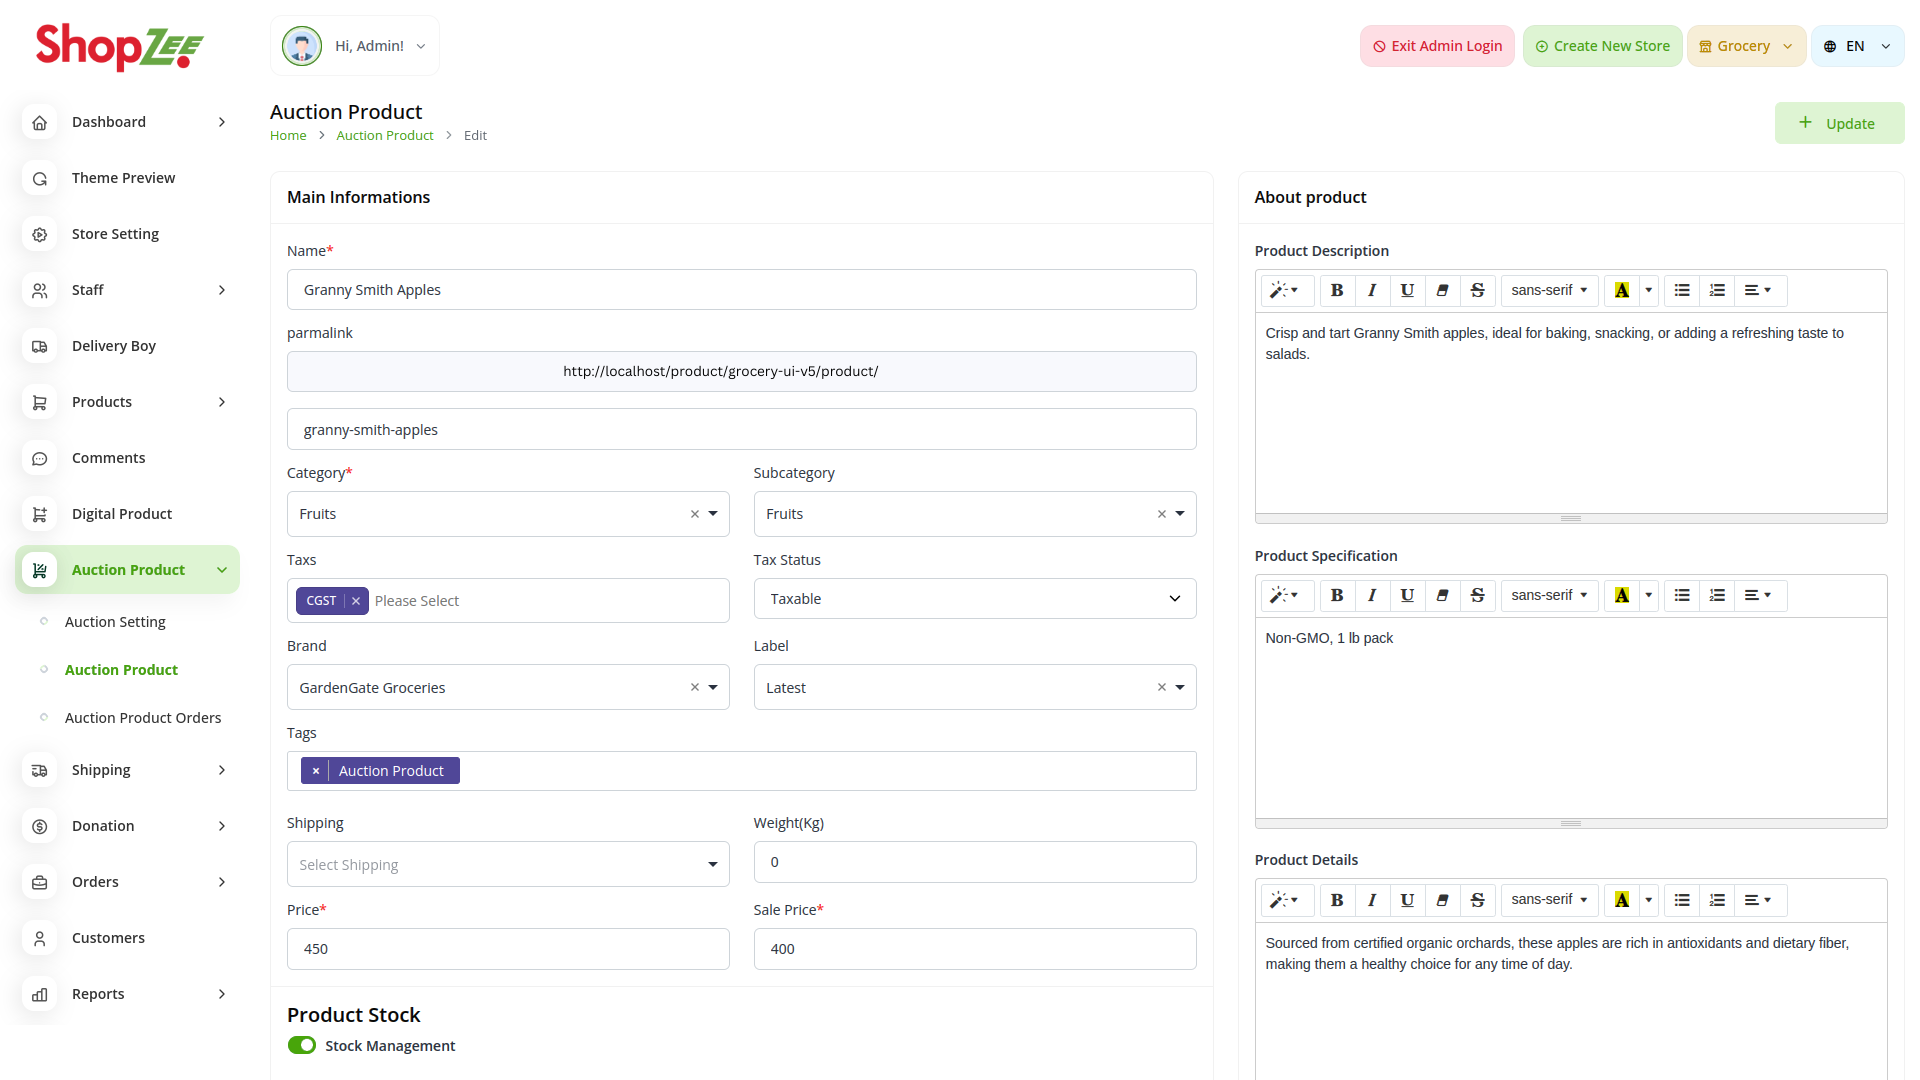
Task: Click Italic icon in Product Specification toolbar
Action: 1372,596
